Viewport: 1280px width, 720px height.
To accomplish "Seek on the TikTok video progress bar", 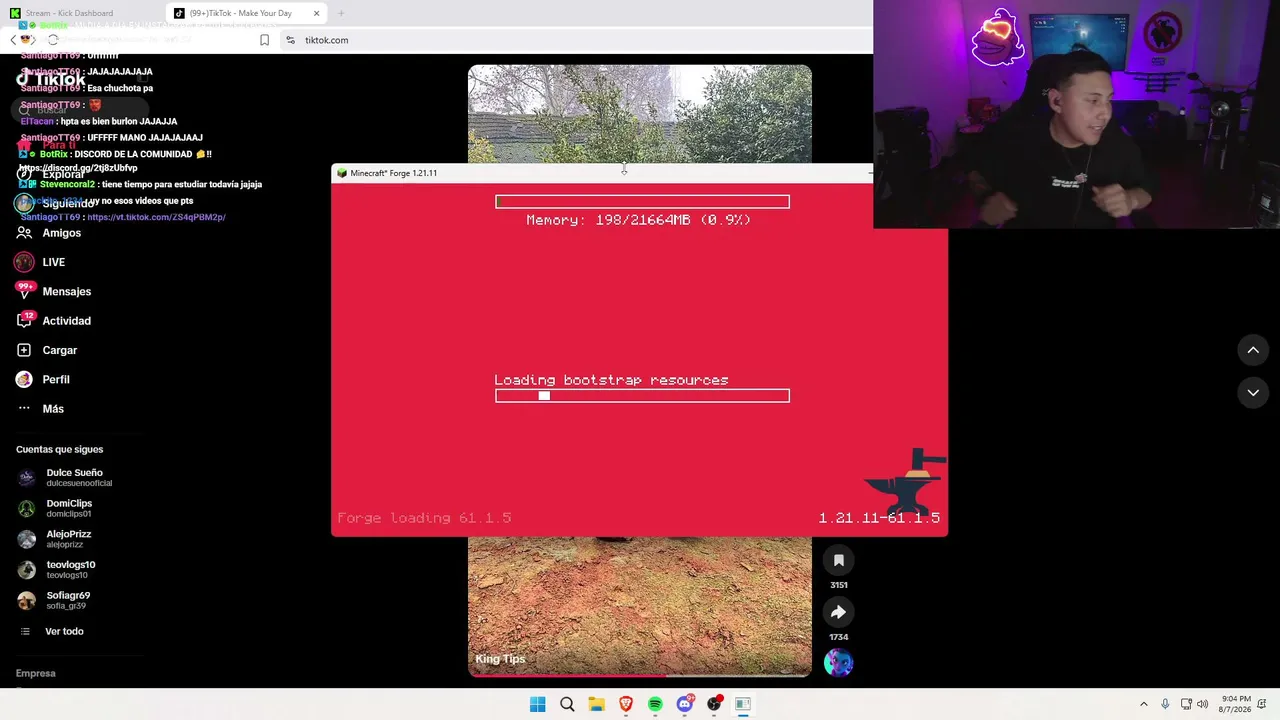I will (x=640, y=675).
